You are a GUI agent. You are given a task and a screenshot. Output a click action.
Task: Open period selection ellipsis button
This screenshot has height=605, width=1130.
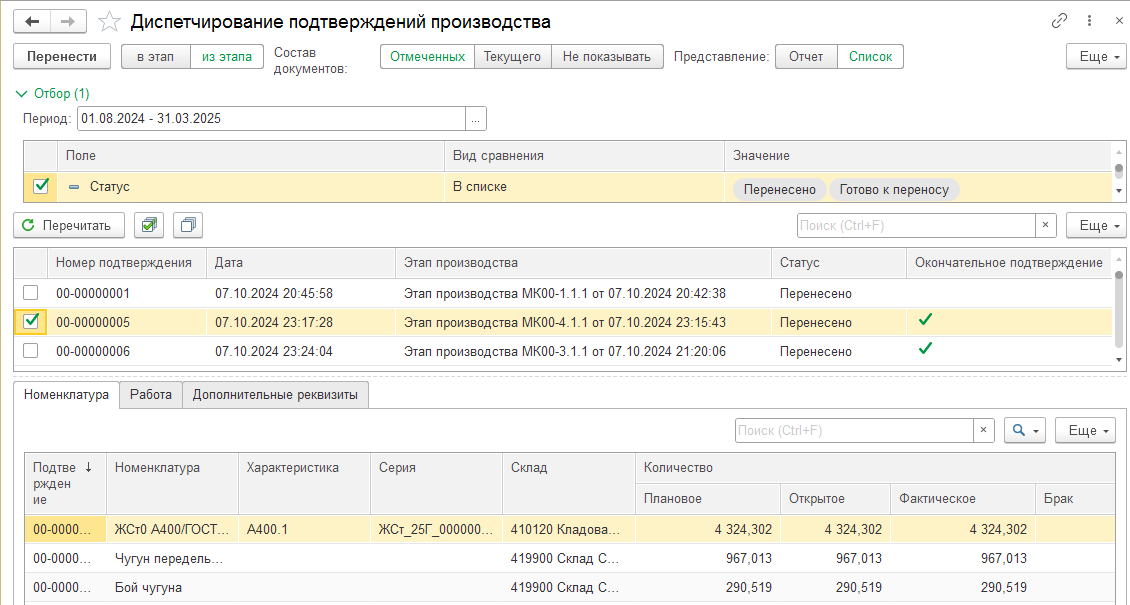476,118
